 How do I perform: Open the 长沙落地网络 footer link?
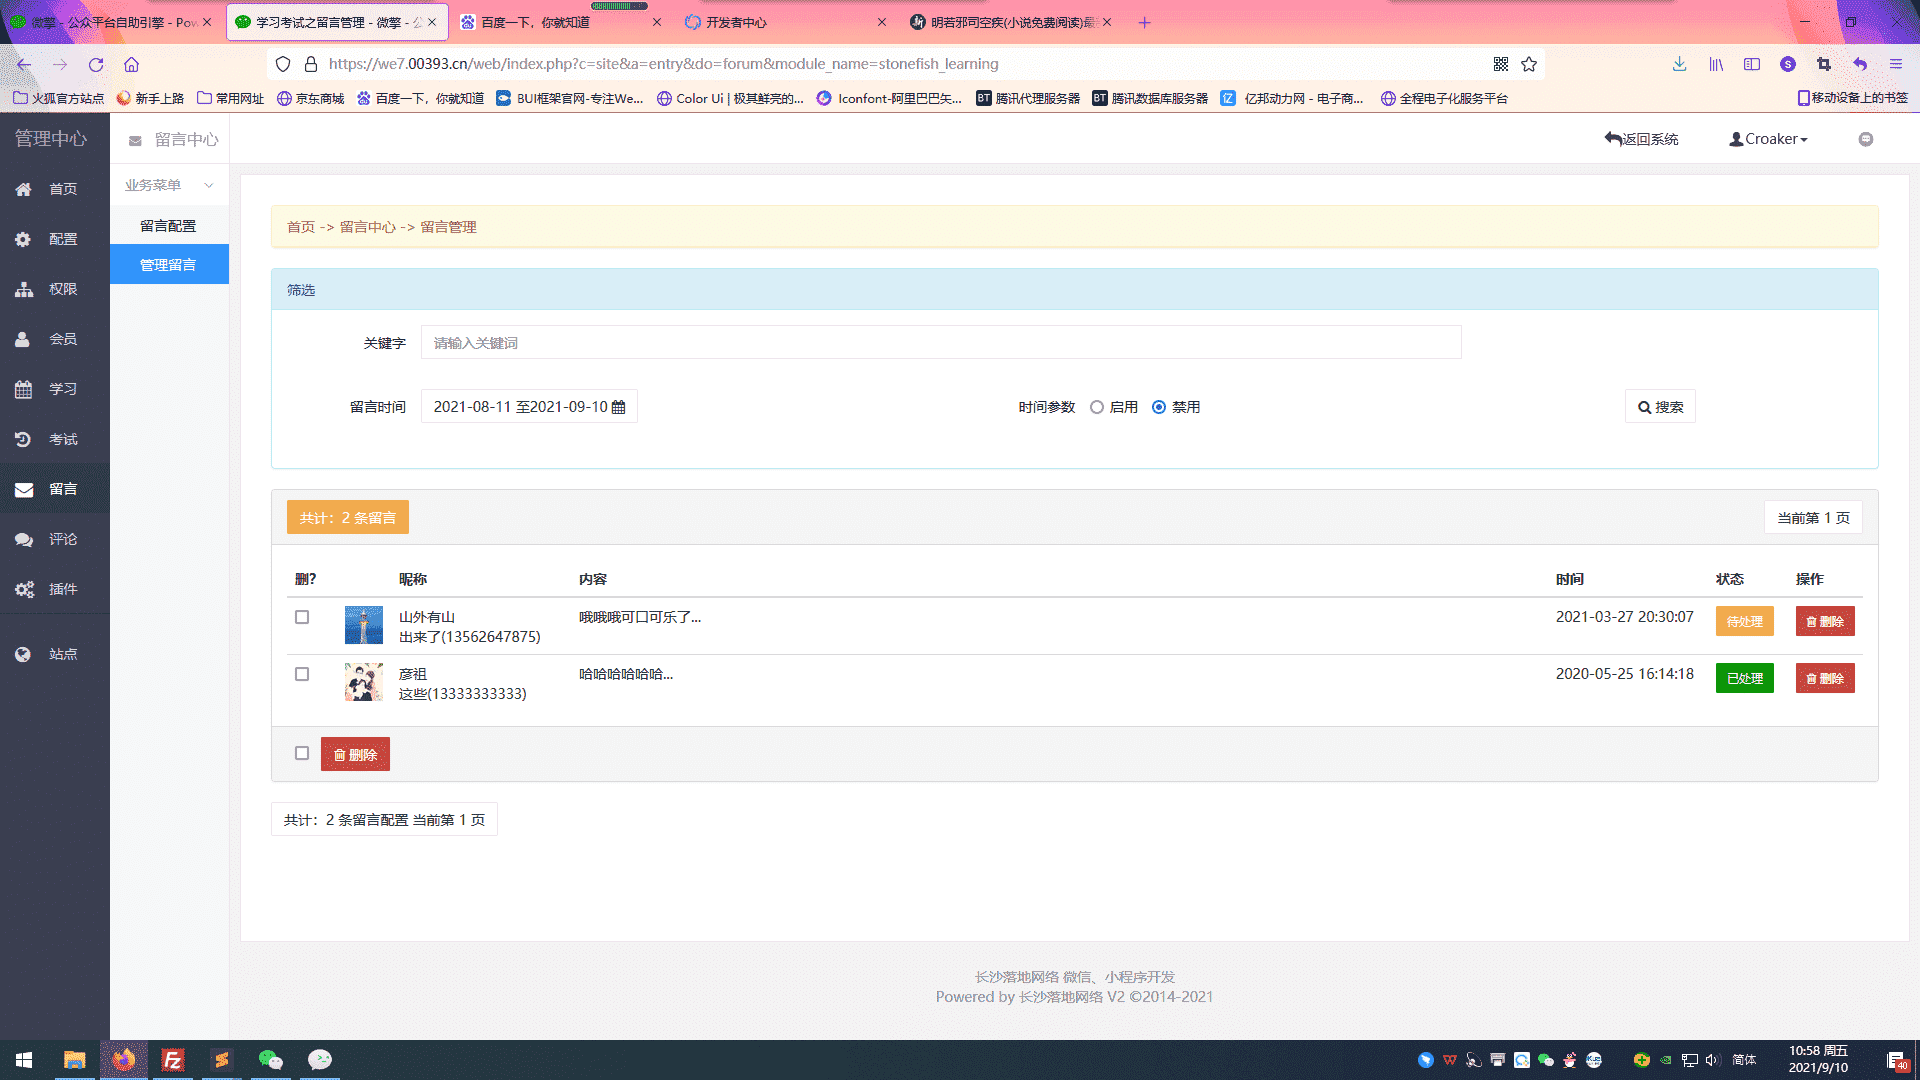[x=1060, y=997]
